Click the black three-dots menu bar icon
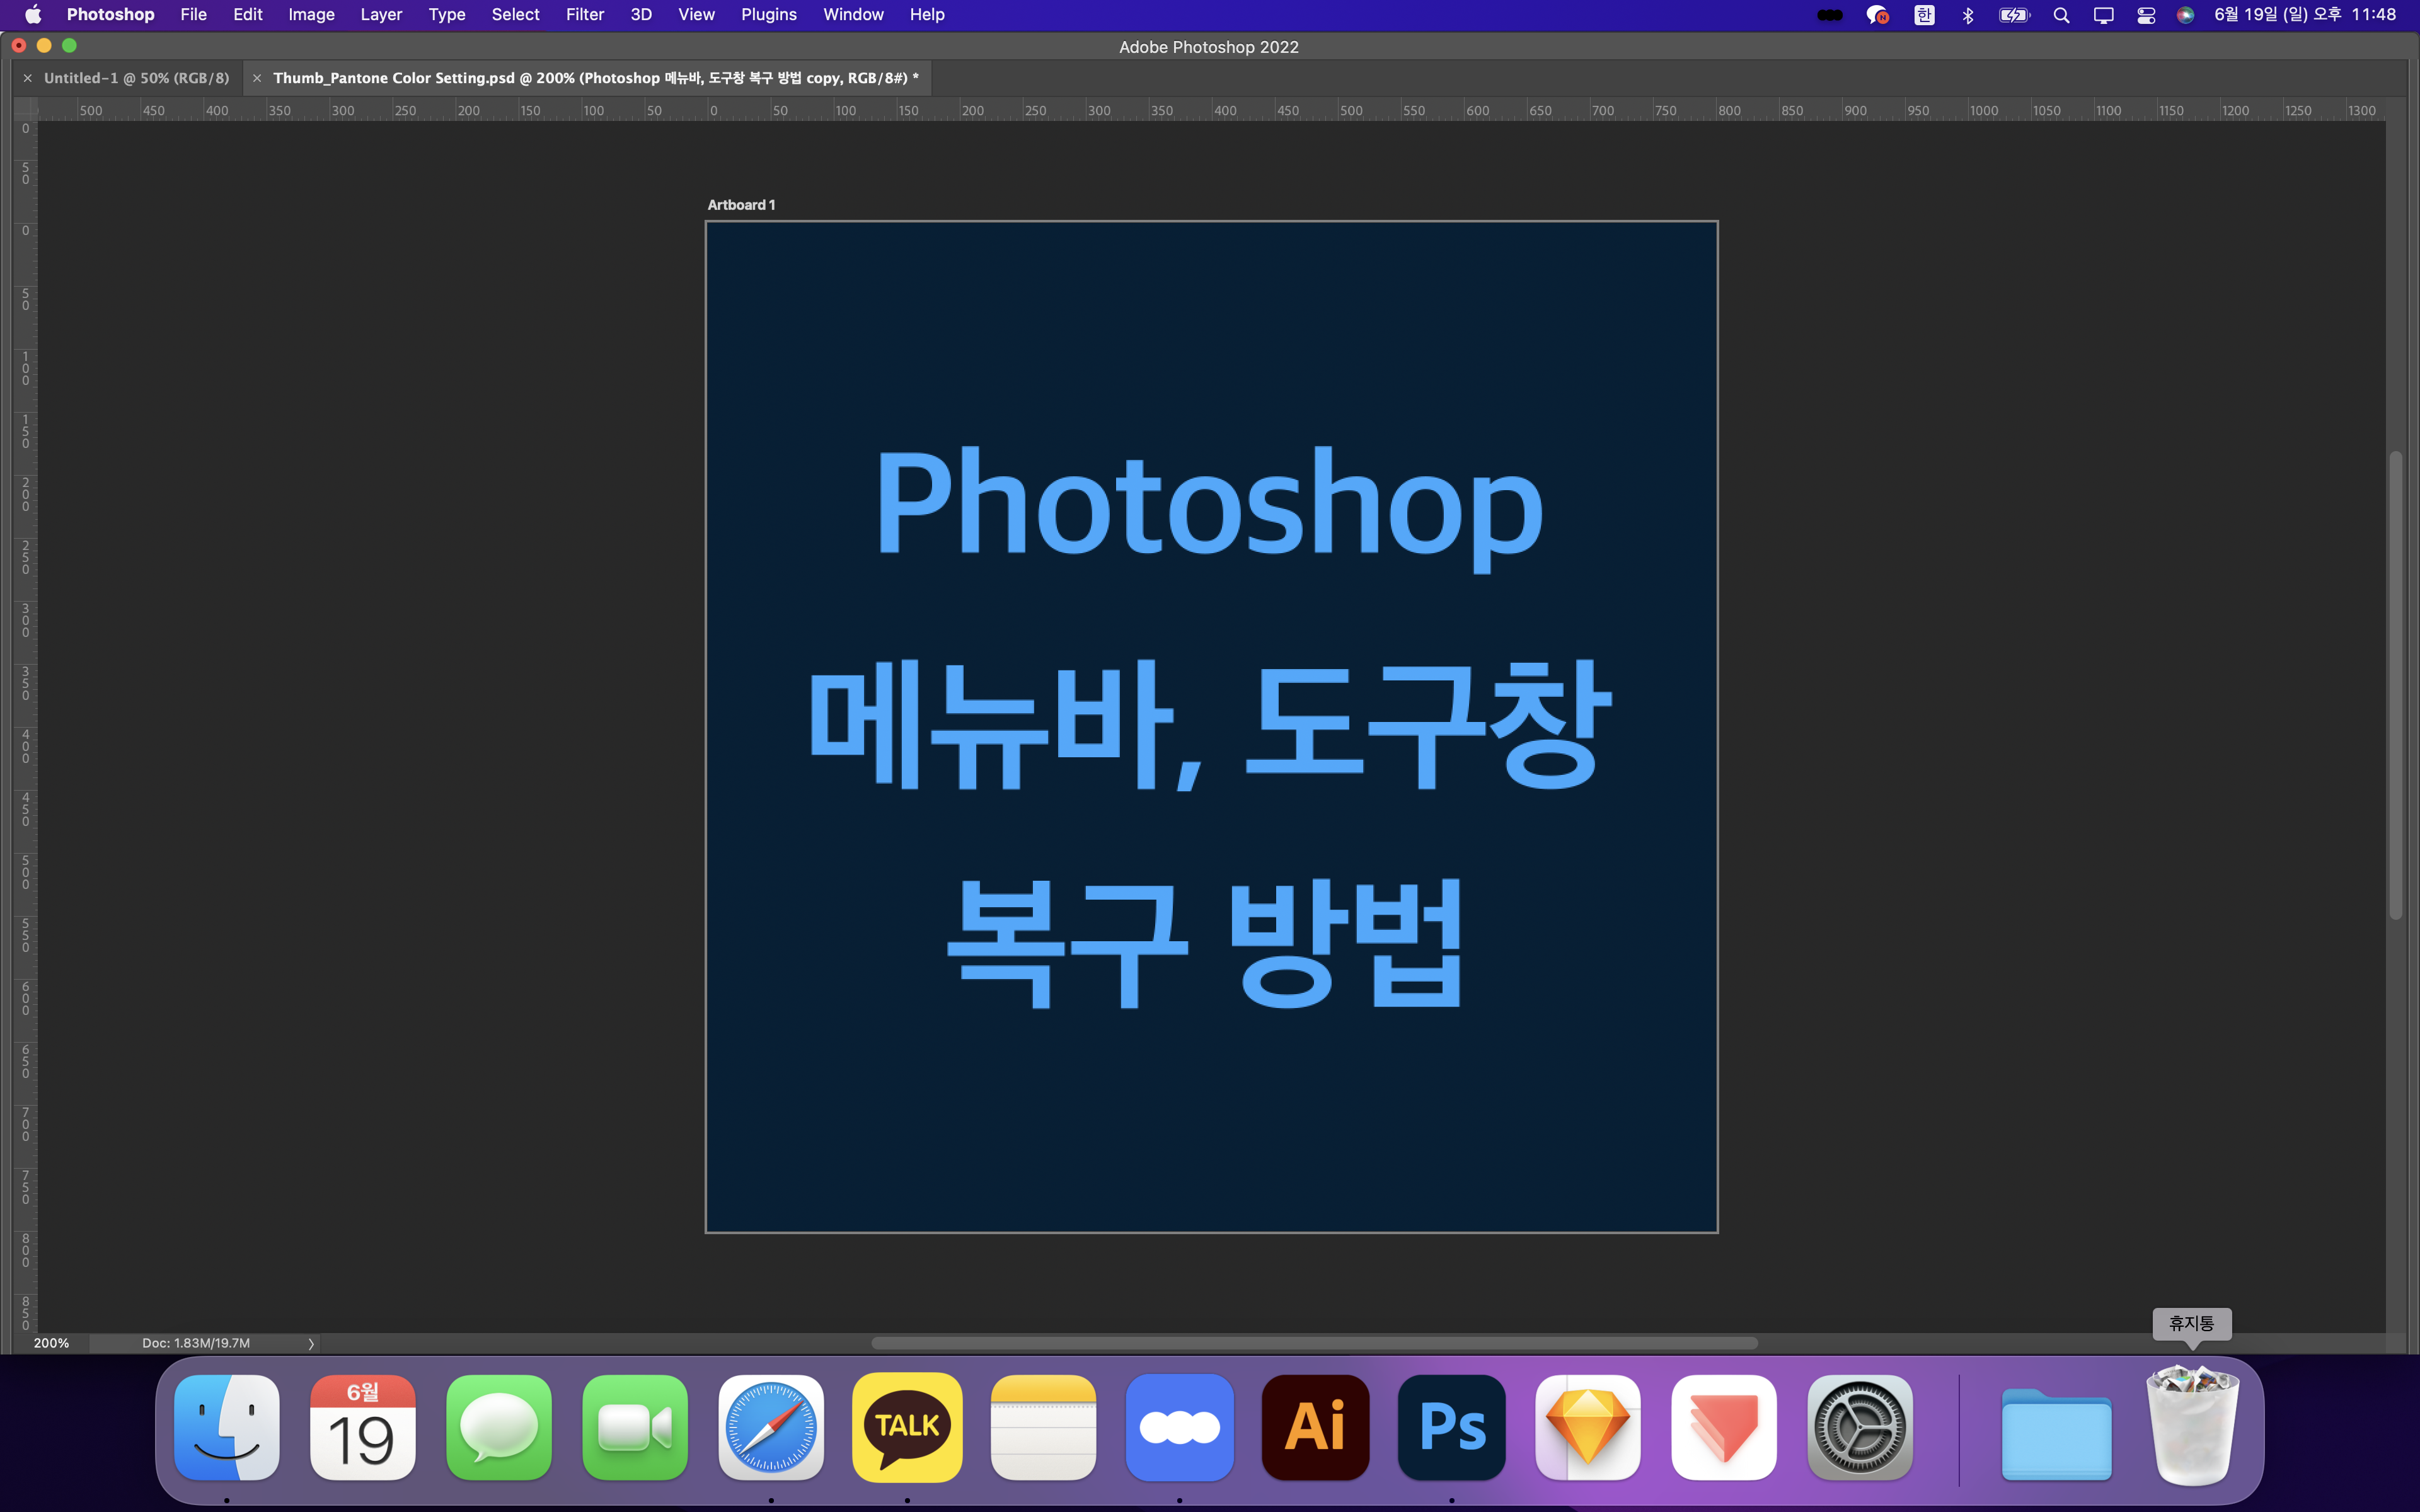2420x1512 pixels. (1830, 15)
